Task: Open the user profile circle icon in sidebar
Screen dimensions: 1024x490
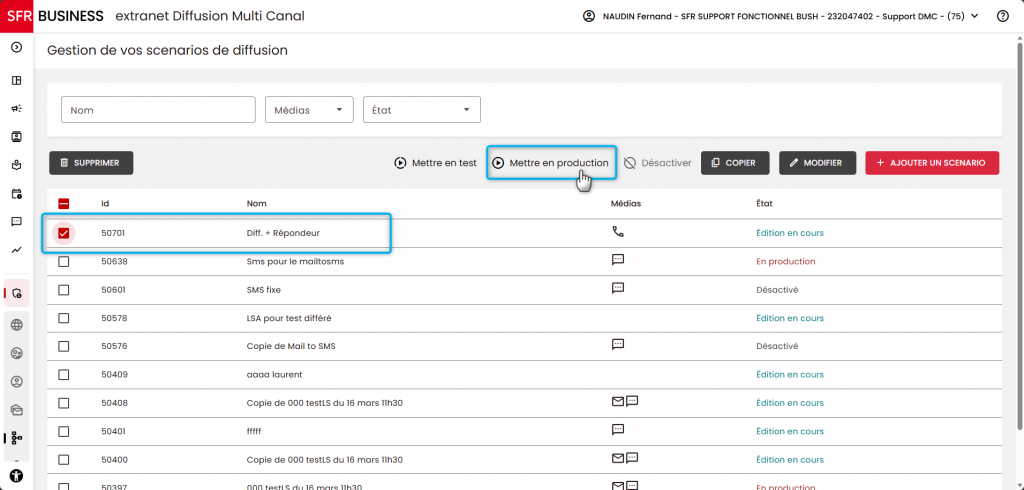Action: click(x=17, y=382)
